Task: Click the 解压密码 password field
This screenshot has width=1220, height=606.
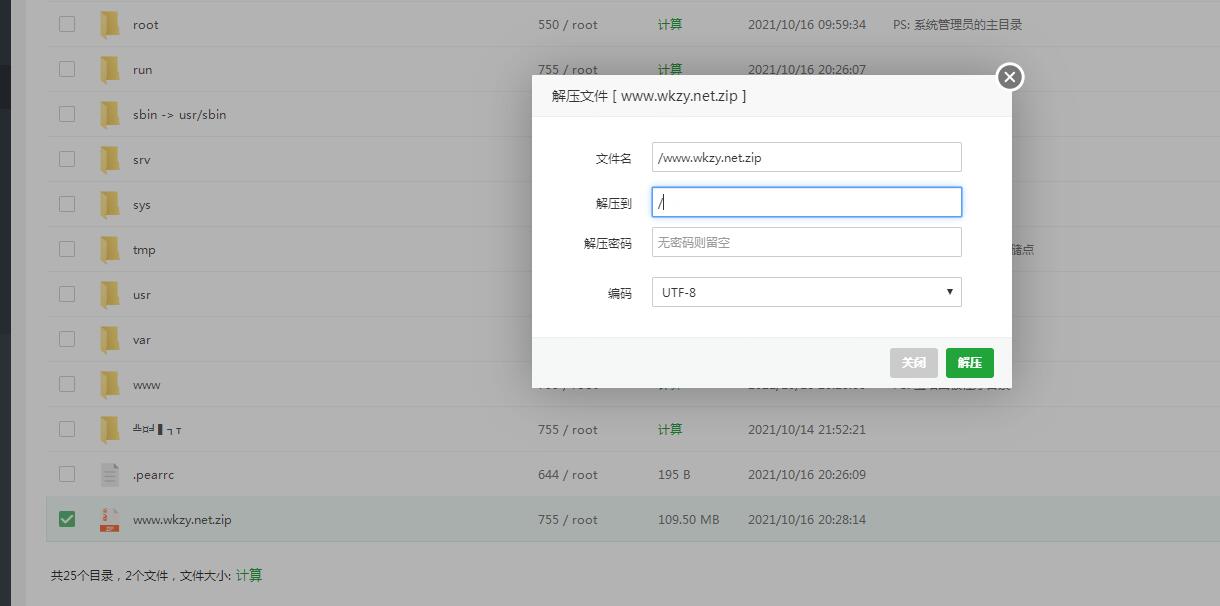Action: point(806,242)
